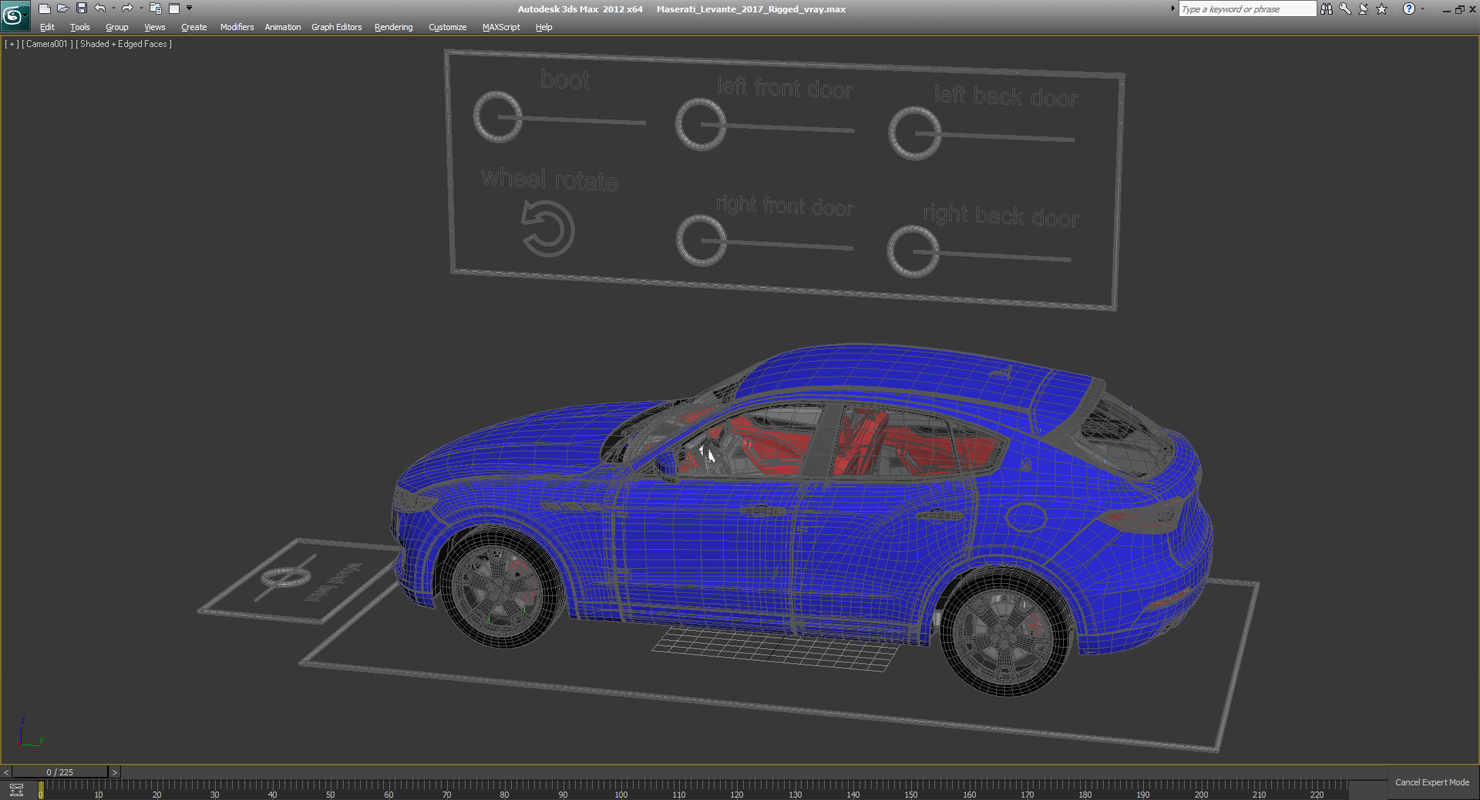Viewport: 1480px width, 800px height.
Task: Open the Redo history dropdown arrow
Action: pyautogui.click(x=140, y=9)
